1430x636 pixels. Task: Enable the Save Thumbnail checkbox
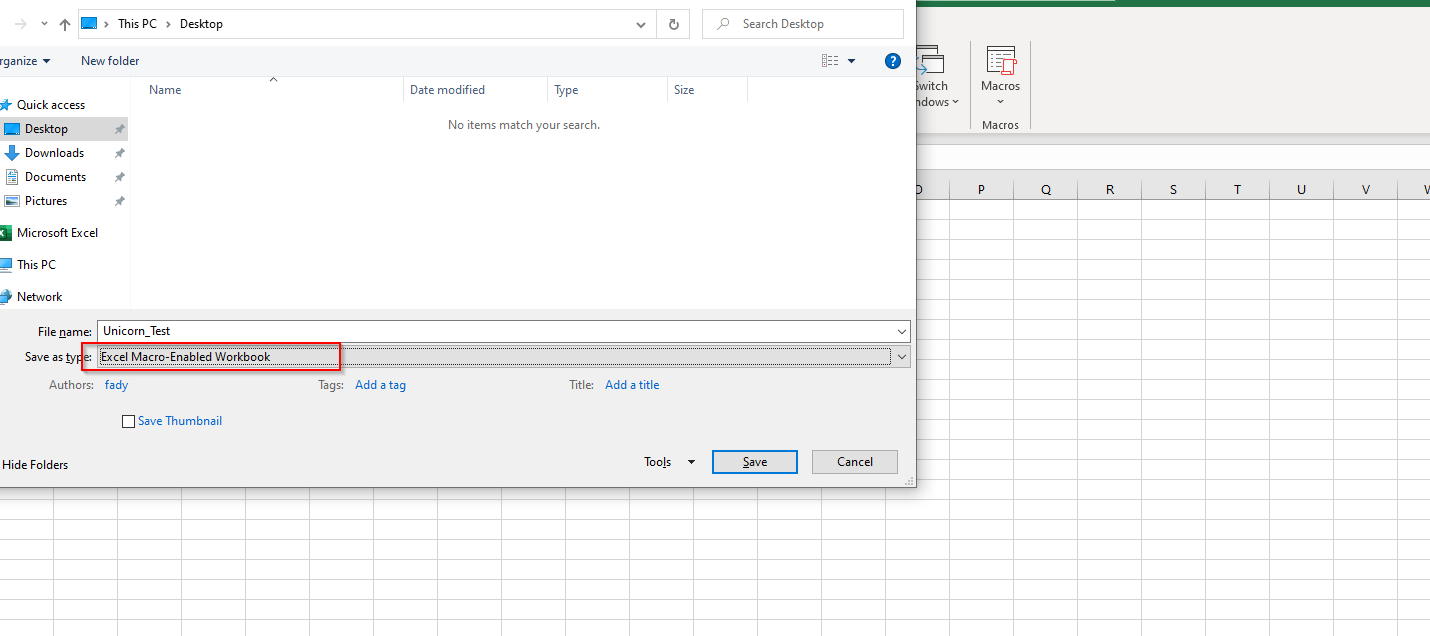[128, 422]
